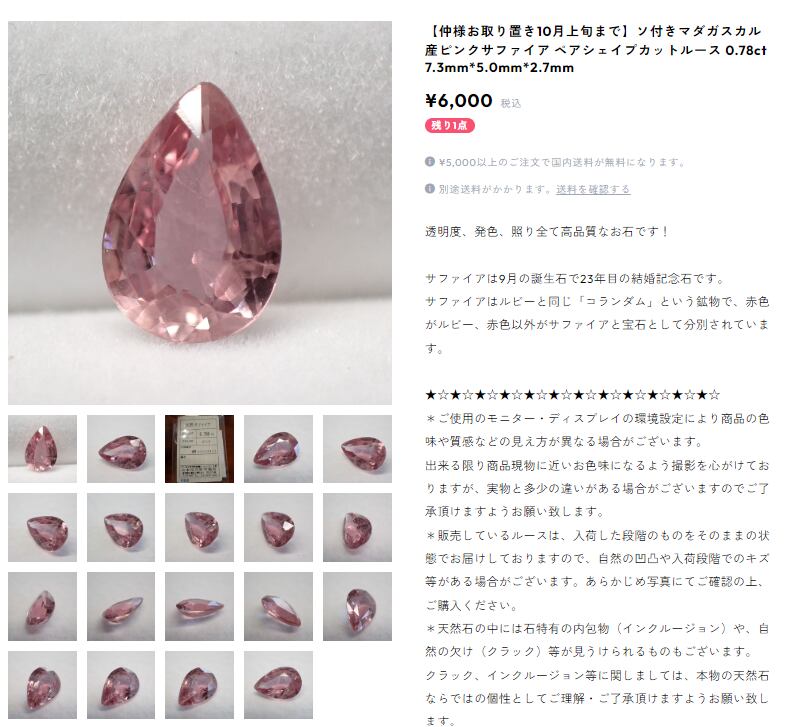Select the last thumbnail in the first row
Viewport: 812px width, 727px height.
(357, 449)
